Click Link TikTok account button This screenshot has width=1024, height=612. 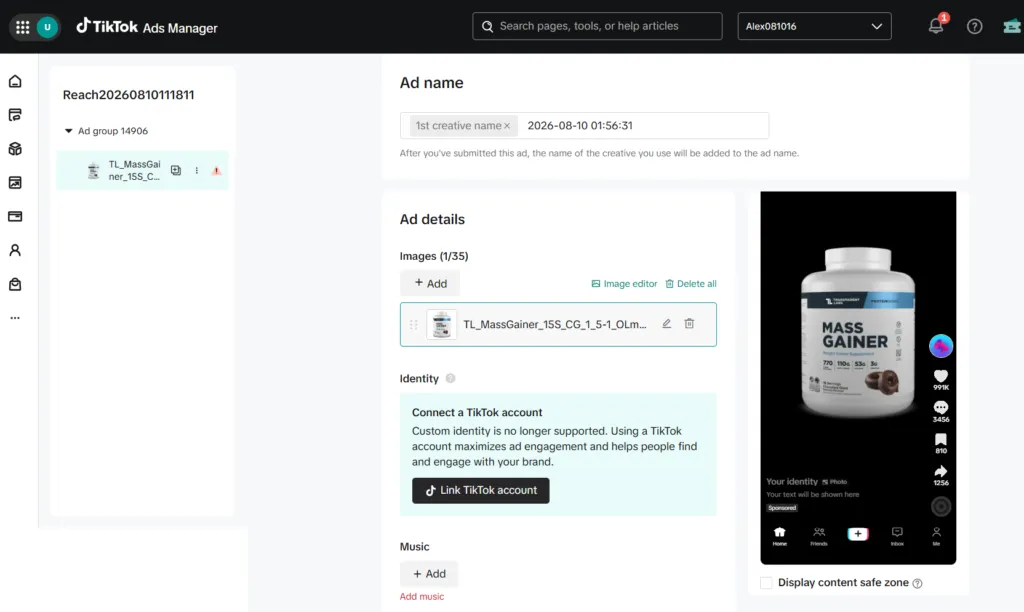tap(481, 491)
